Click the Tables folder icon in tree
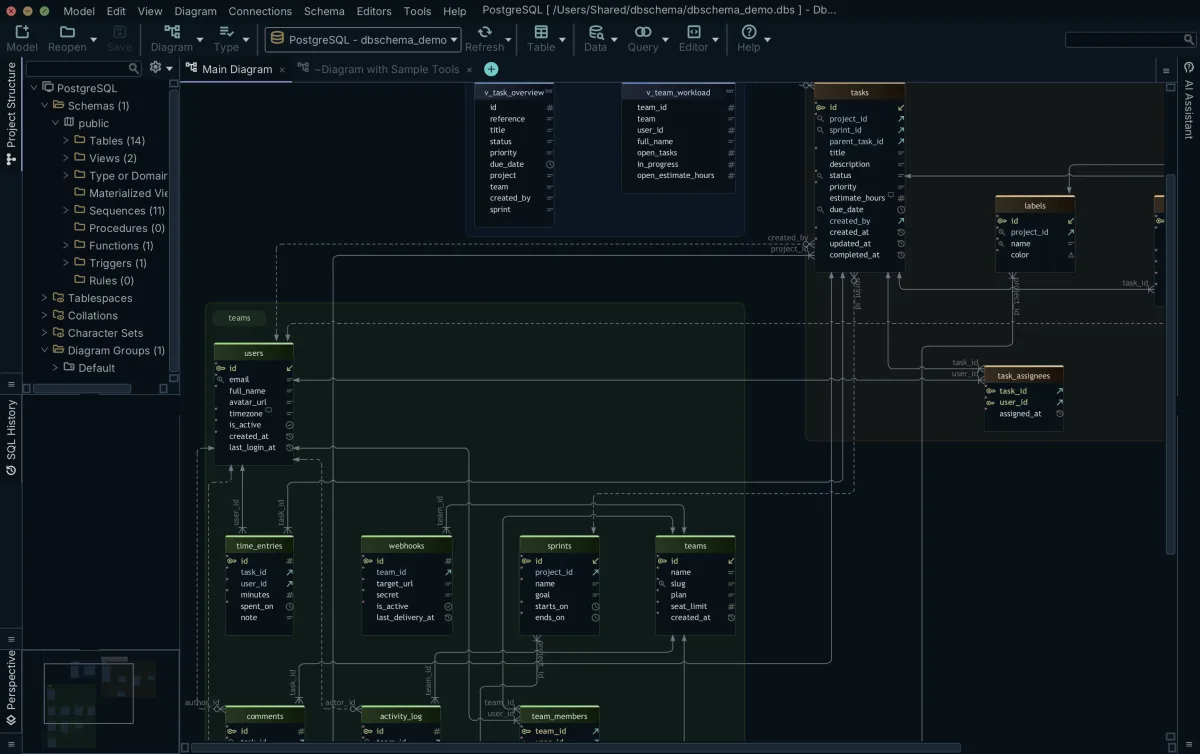1200x754 pixels. pyautogui.click(x=80, y=140)
